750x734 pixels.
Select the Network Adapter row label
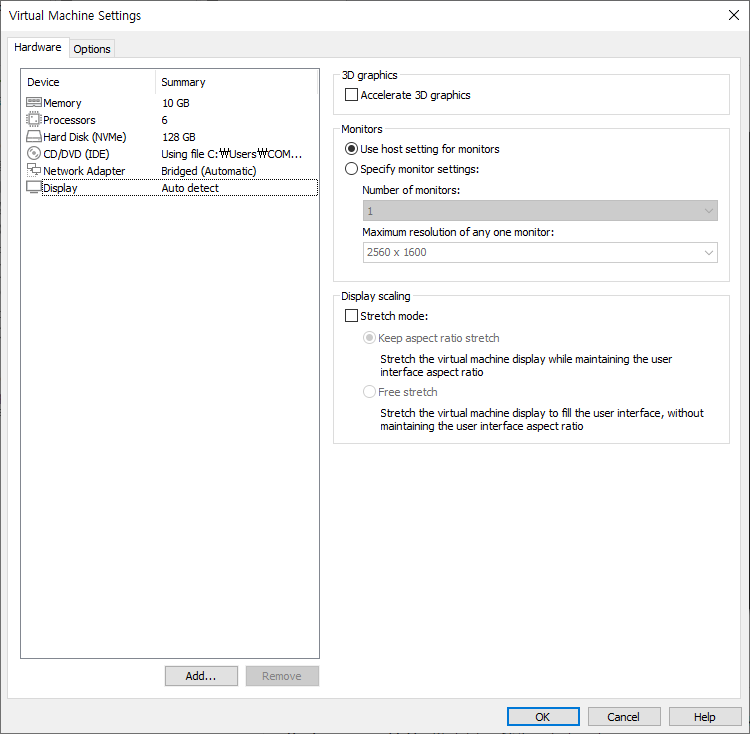[84, 171]
